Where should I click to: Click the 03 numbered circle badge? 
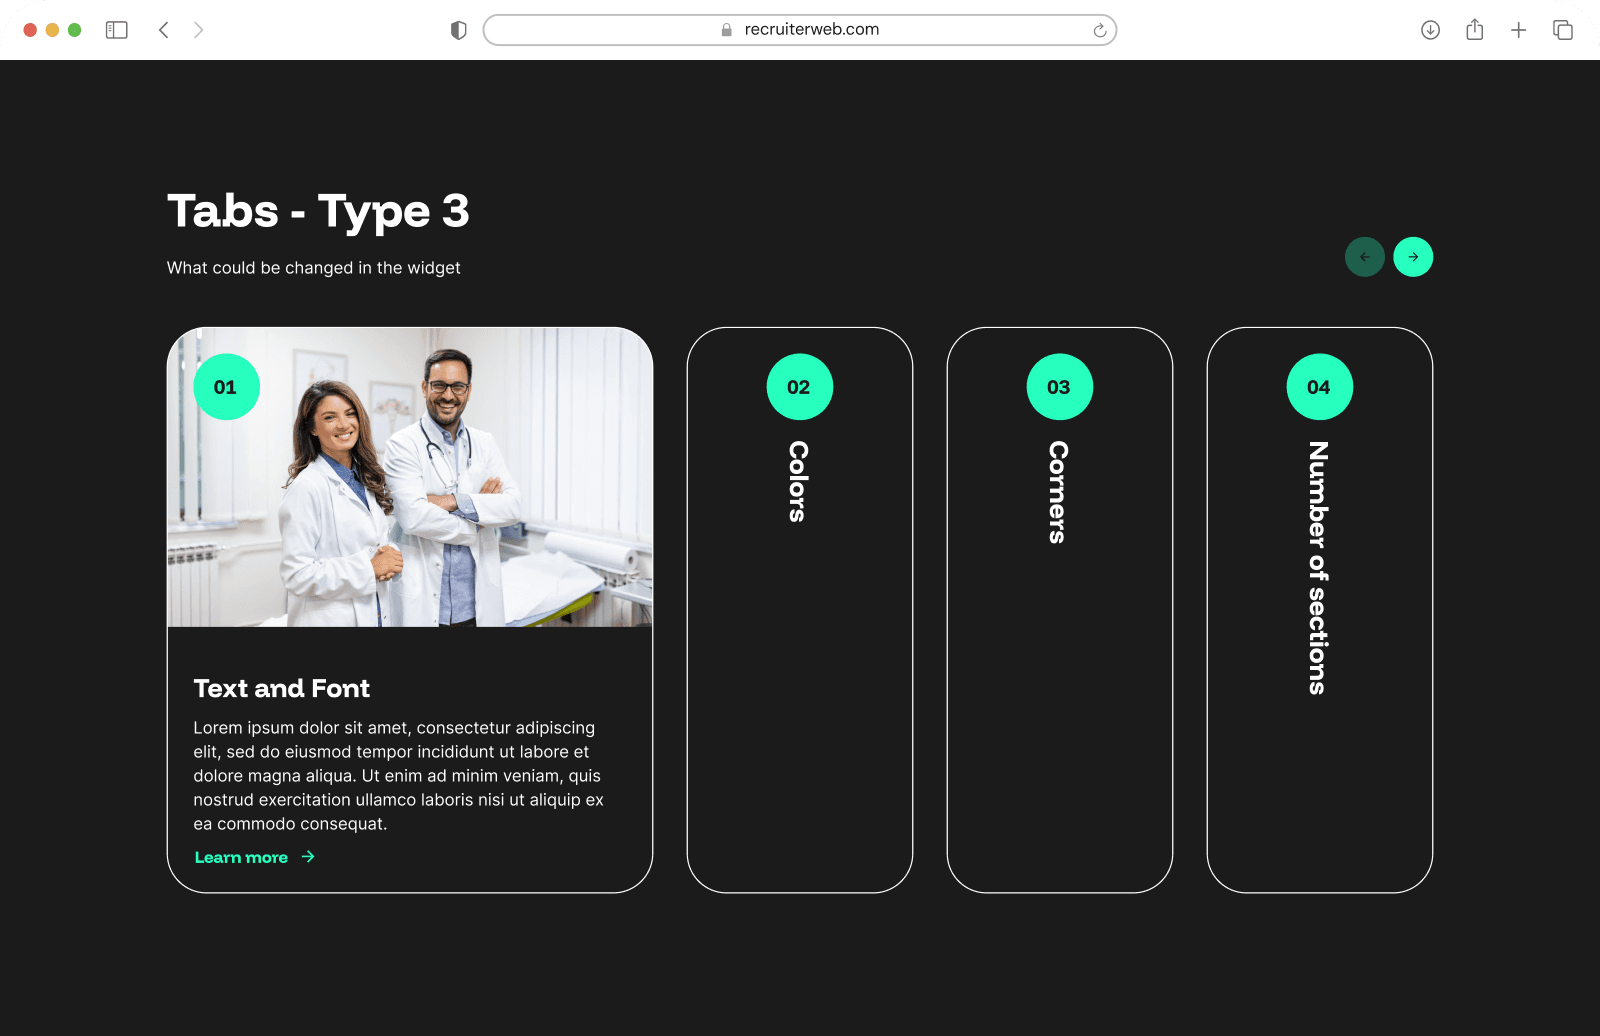(x=1059, y=387)
